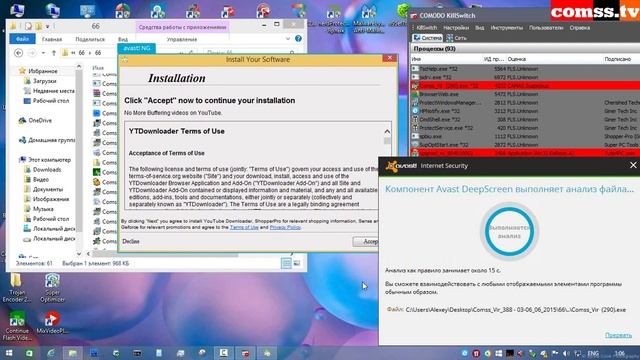The height and width of the screenshot is (360, 640).
Task: Select the Система tab in KillSwitch
Action: click(427, 38)
